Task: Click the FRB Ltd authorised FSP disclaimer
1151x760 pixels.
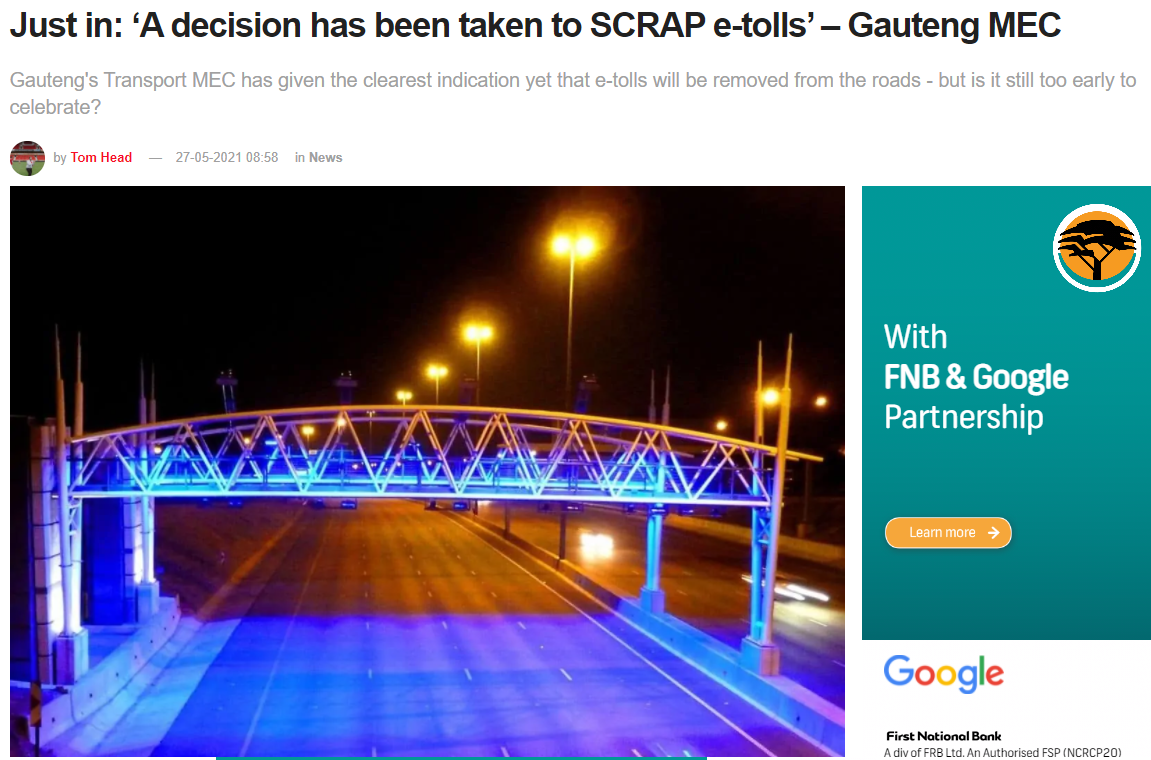Action: point(1003,752)
